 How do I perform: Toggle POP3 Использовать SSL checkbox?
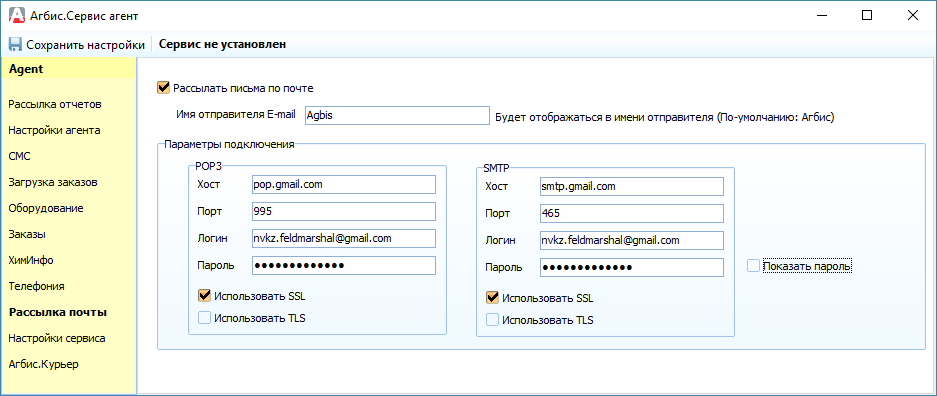(204, 296)
